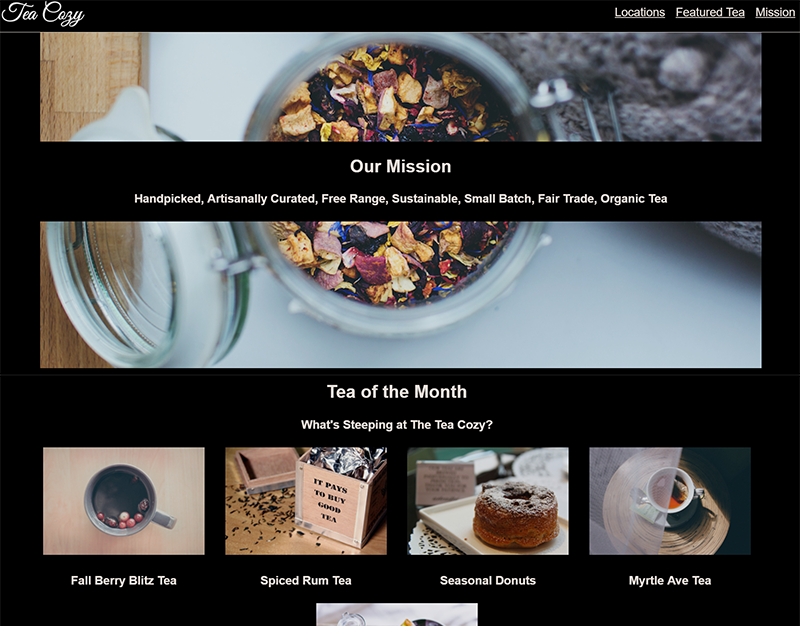This screenshot has width=800, height=626.
Task: Click the Seasonal Donuts caption
Action: [488, 581]
